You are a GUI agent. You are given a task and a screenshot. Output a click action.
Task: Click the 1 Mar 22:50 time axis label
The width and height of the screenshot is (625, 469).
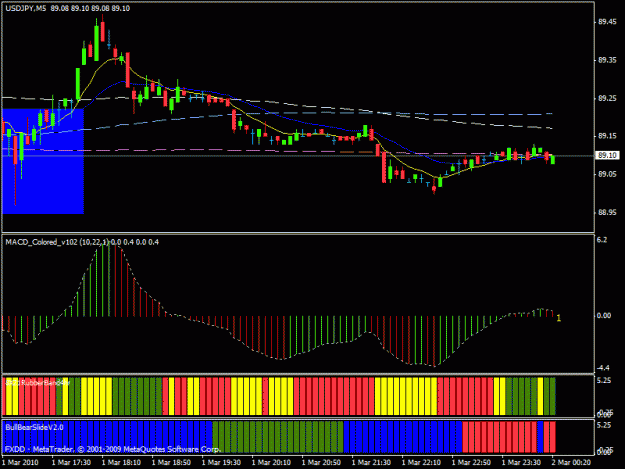(471, 463)
